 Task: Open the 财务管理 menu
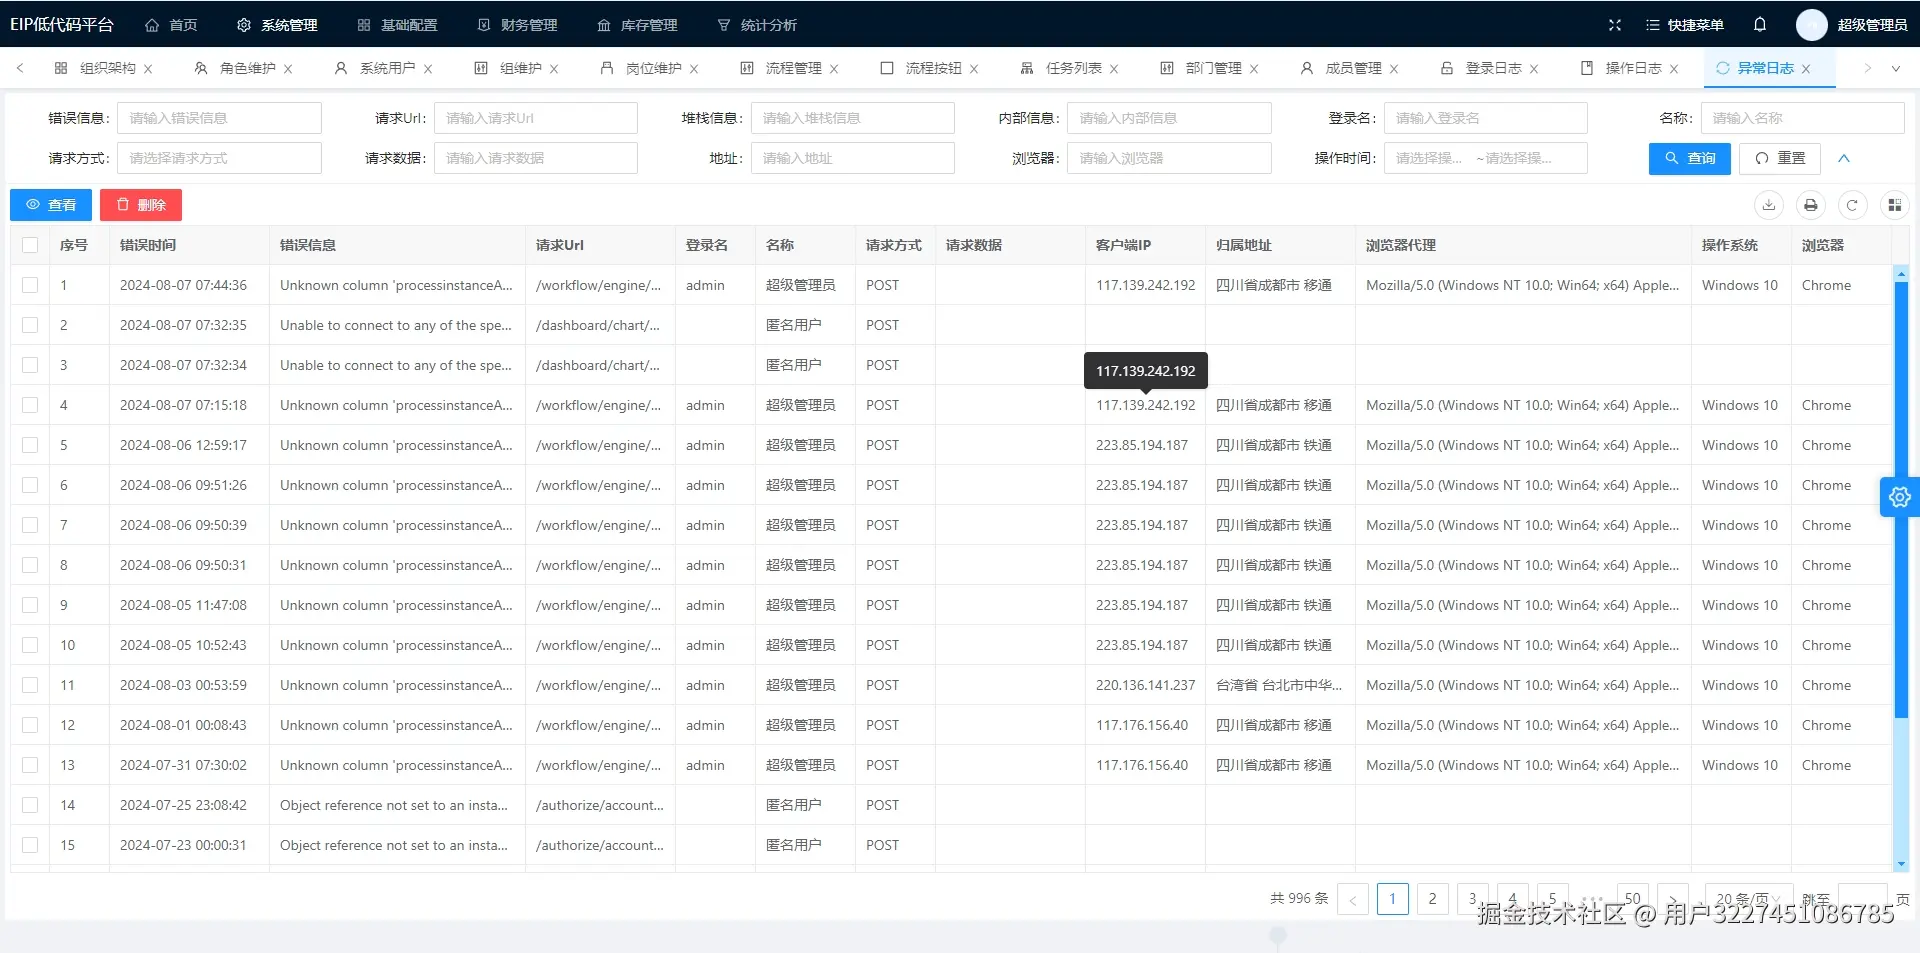(x=517, y=25)
